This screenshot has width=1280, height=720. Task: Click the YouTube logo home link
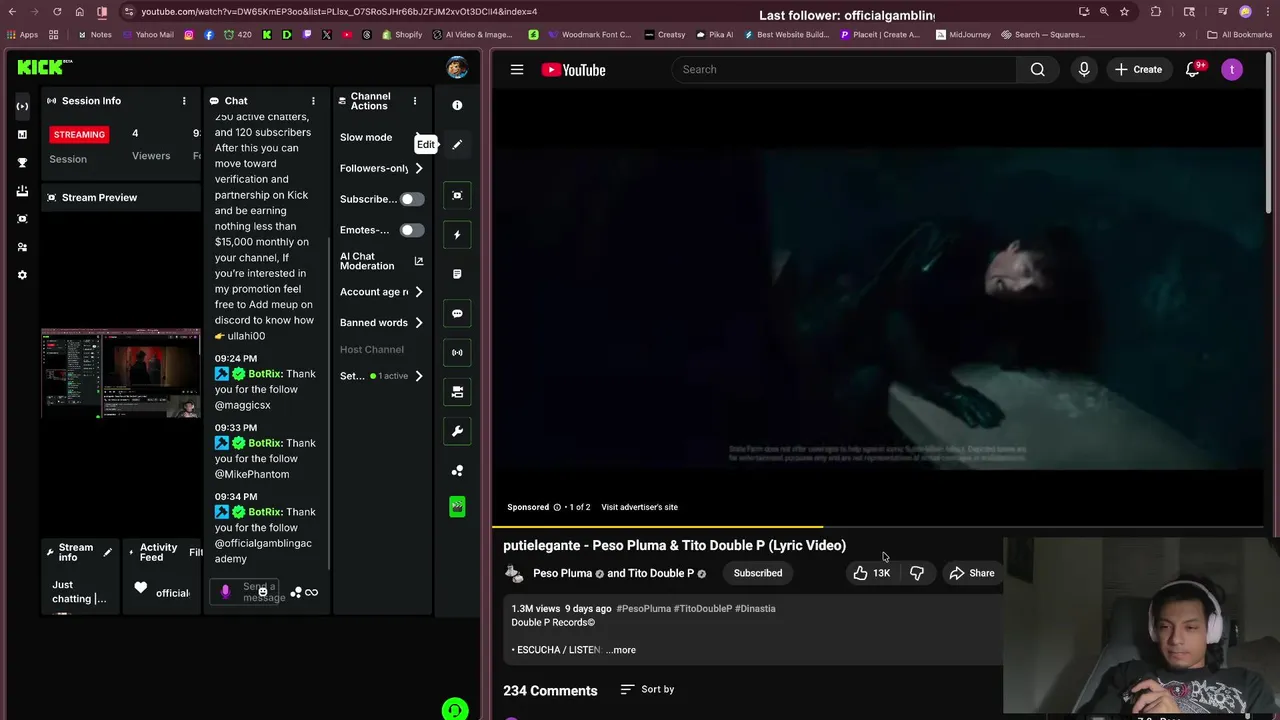pyautogui.click(x=574, y=70)
